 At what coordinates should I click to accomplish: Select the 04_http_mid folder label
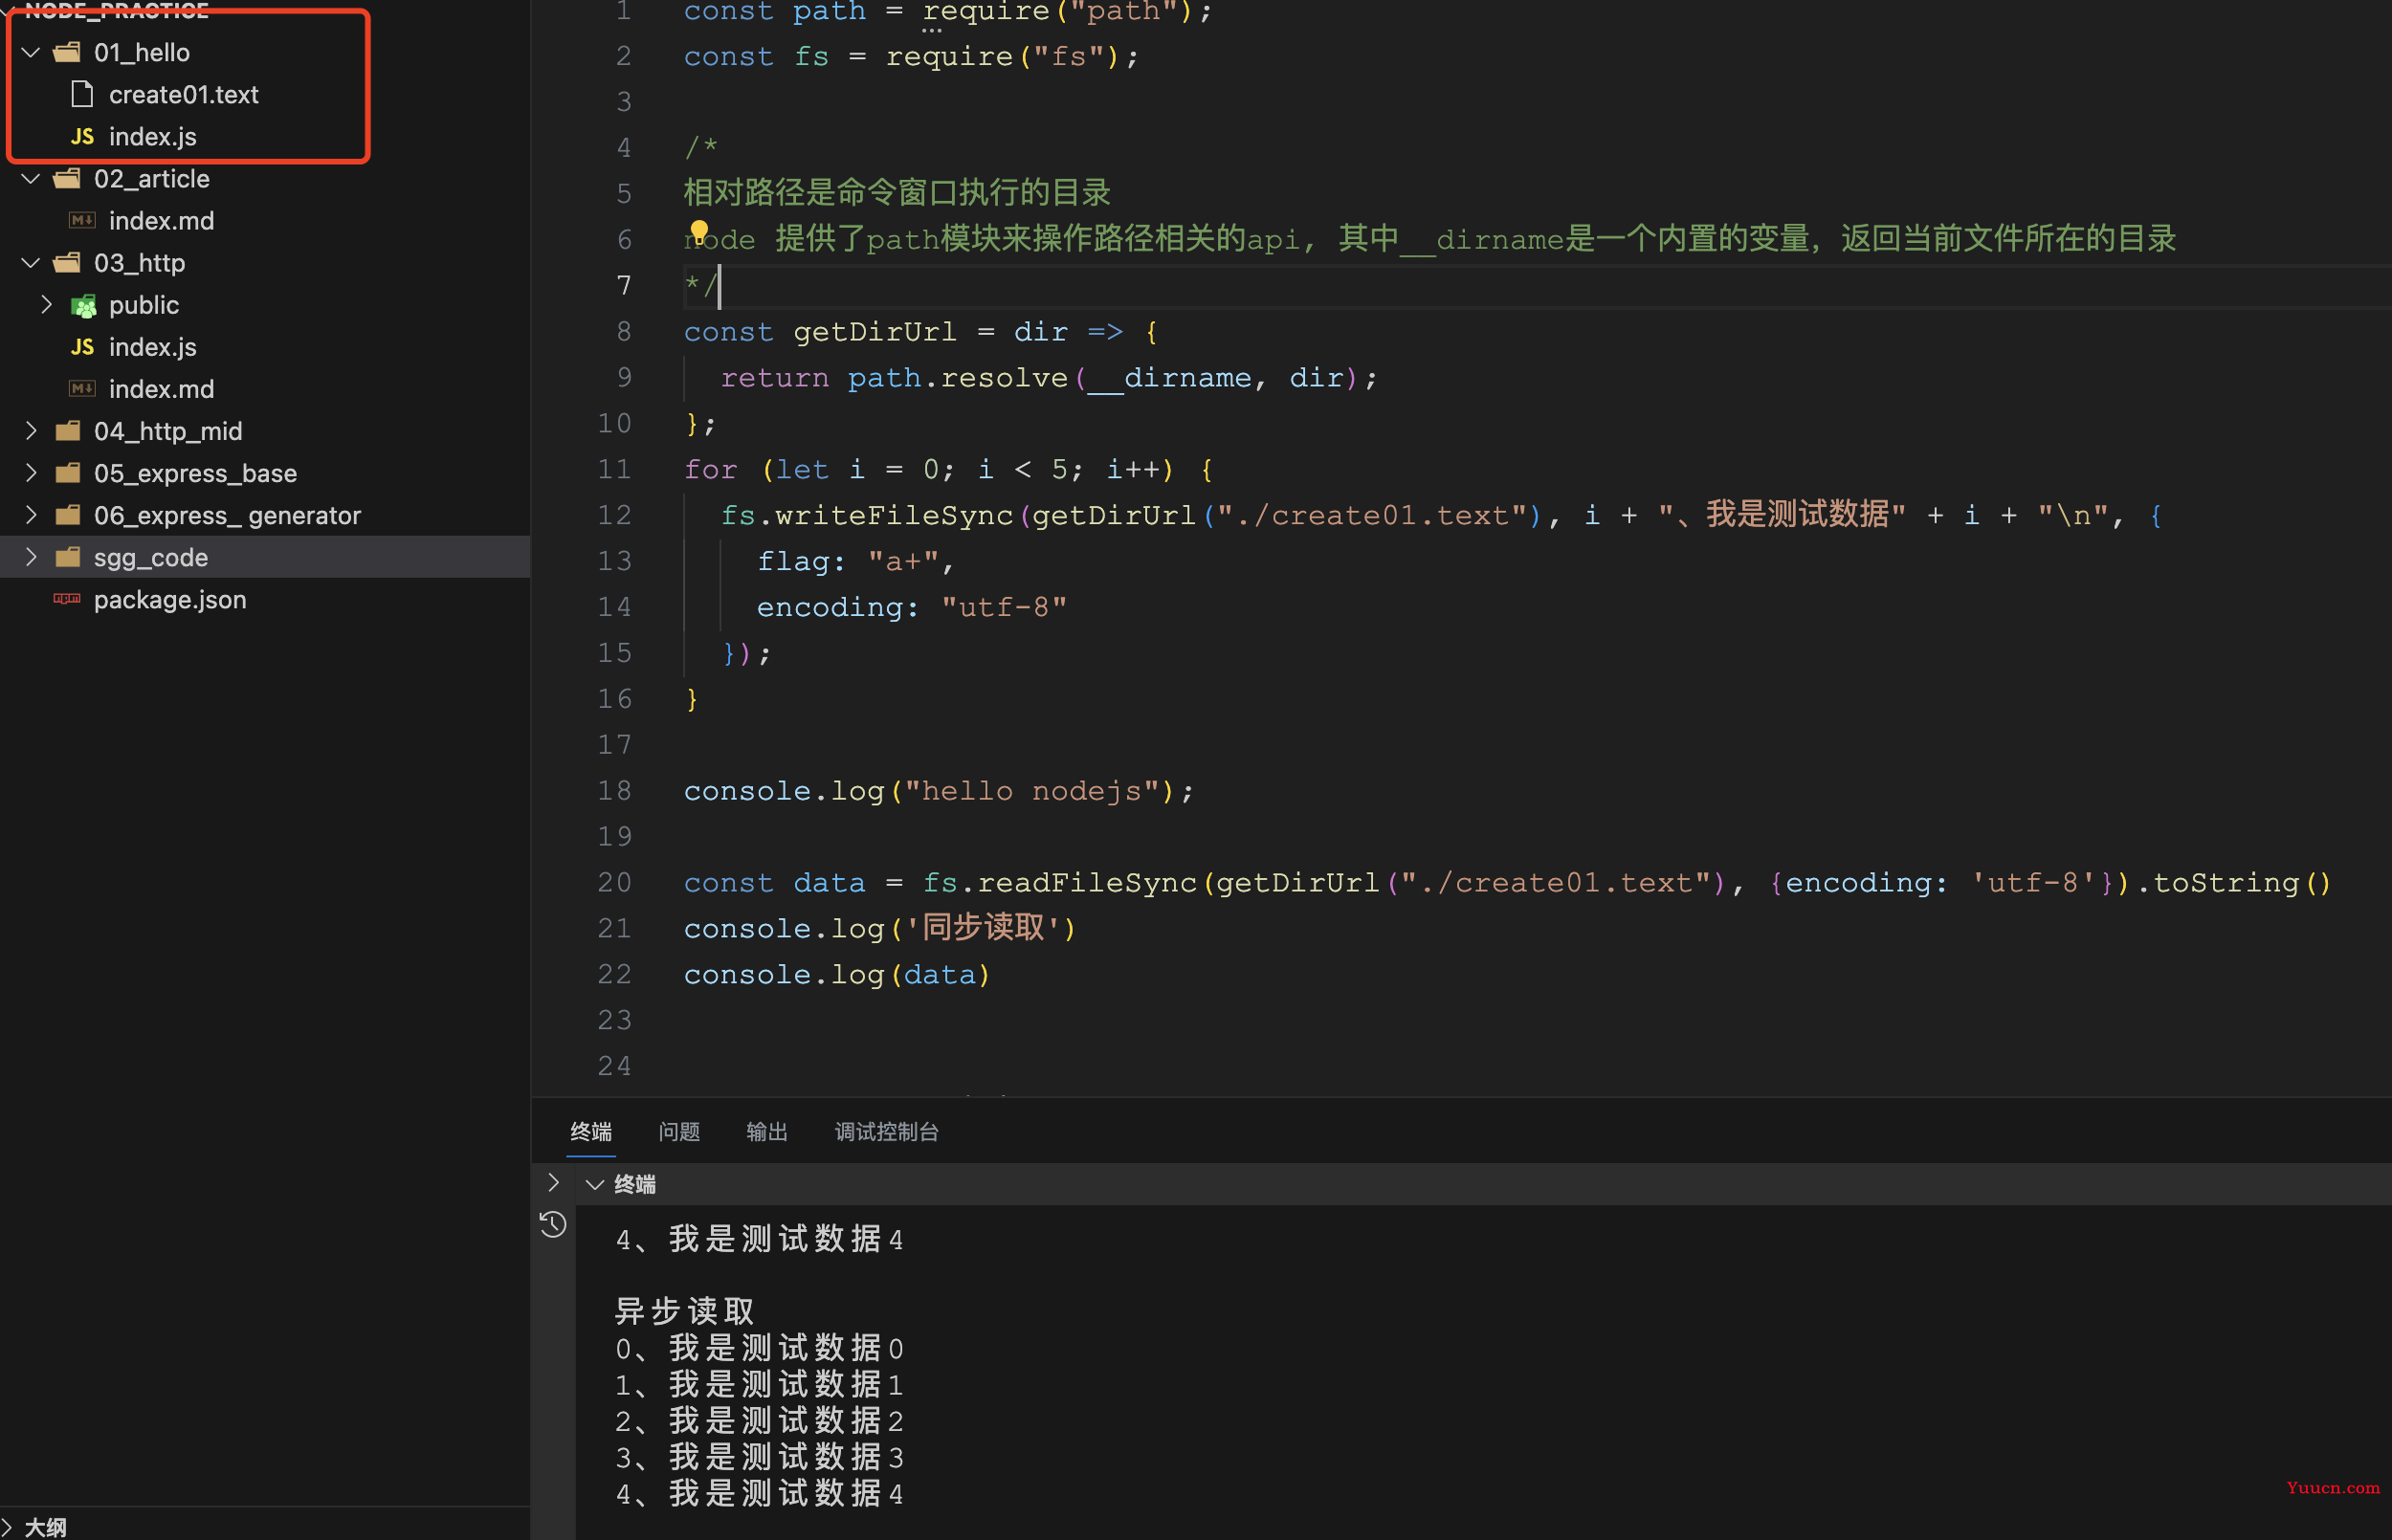click(x=168, y=431)
